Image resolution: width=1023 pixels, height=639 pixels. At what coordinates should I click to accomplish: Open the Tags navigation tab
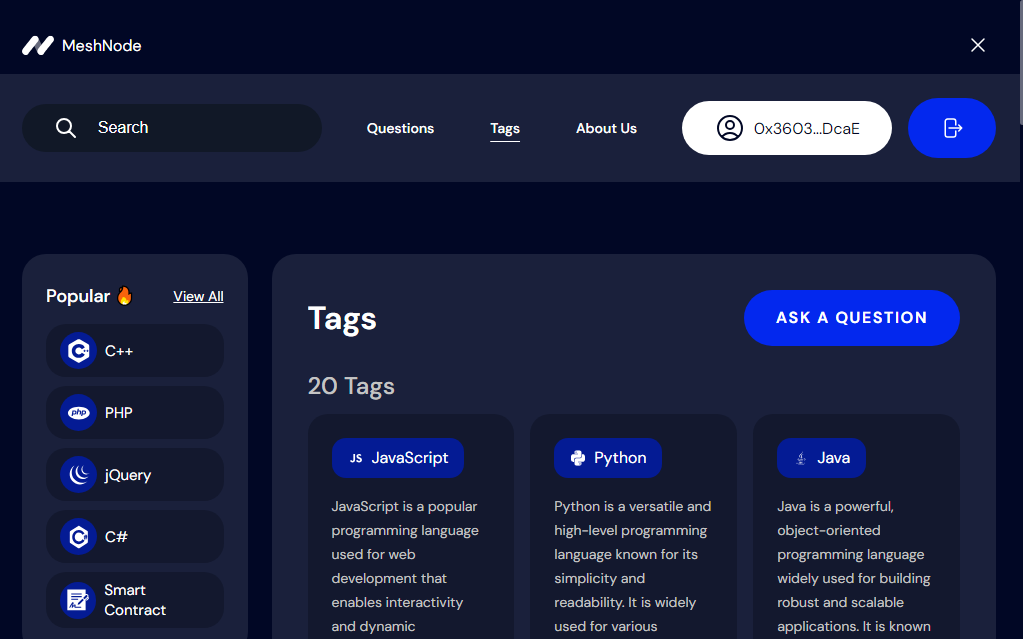(x=505, y=129)
